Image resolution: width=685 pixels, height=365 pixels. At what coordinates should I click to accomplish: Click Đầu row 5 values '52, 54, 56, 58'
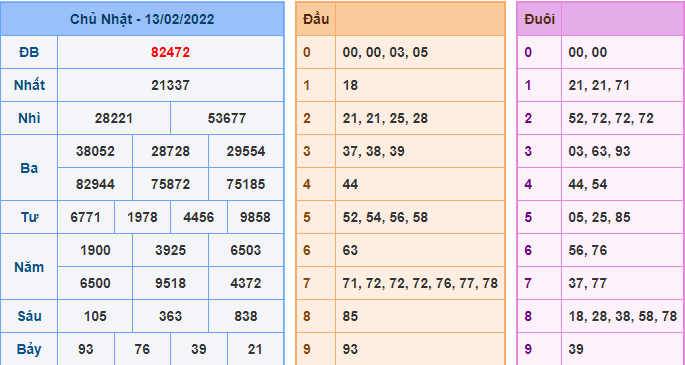[x=385, y=217]
